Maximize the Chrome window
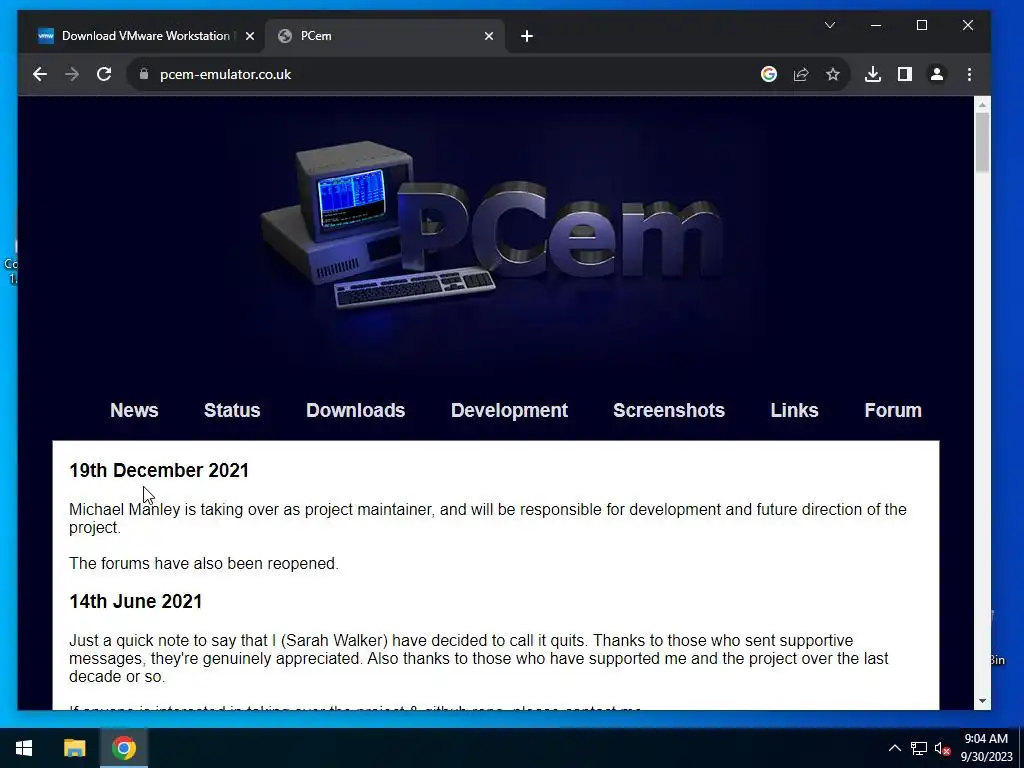Image resolution: width=1024 pixels, height=768 pixels. point(921,25)
